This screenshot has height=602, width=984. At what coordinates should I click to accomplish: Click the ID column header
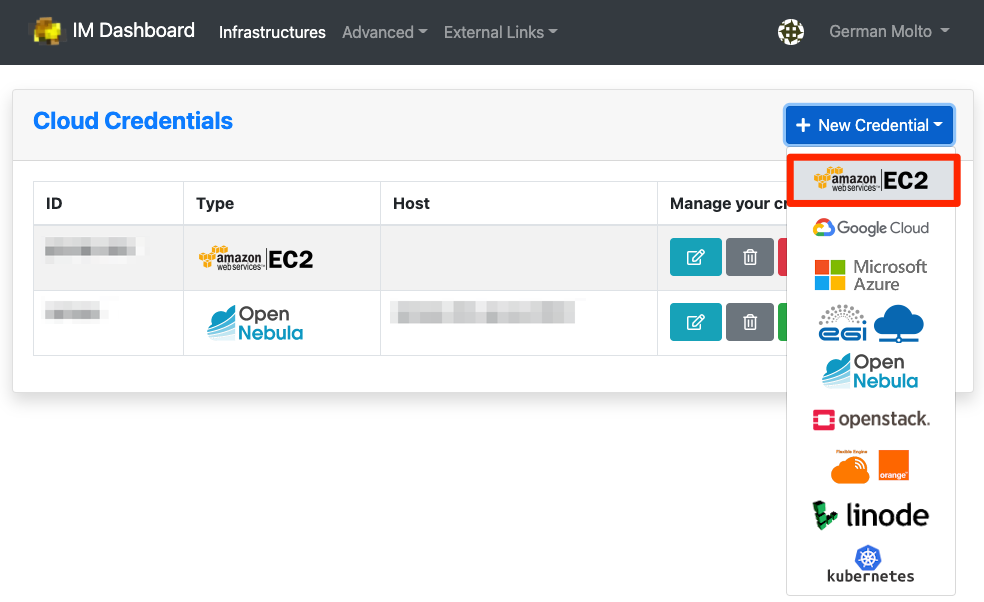pos(54,203)
